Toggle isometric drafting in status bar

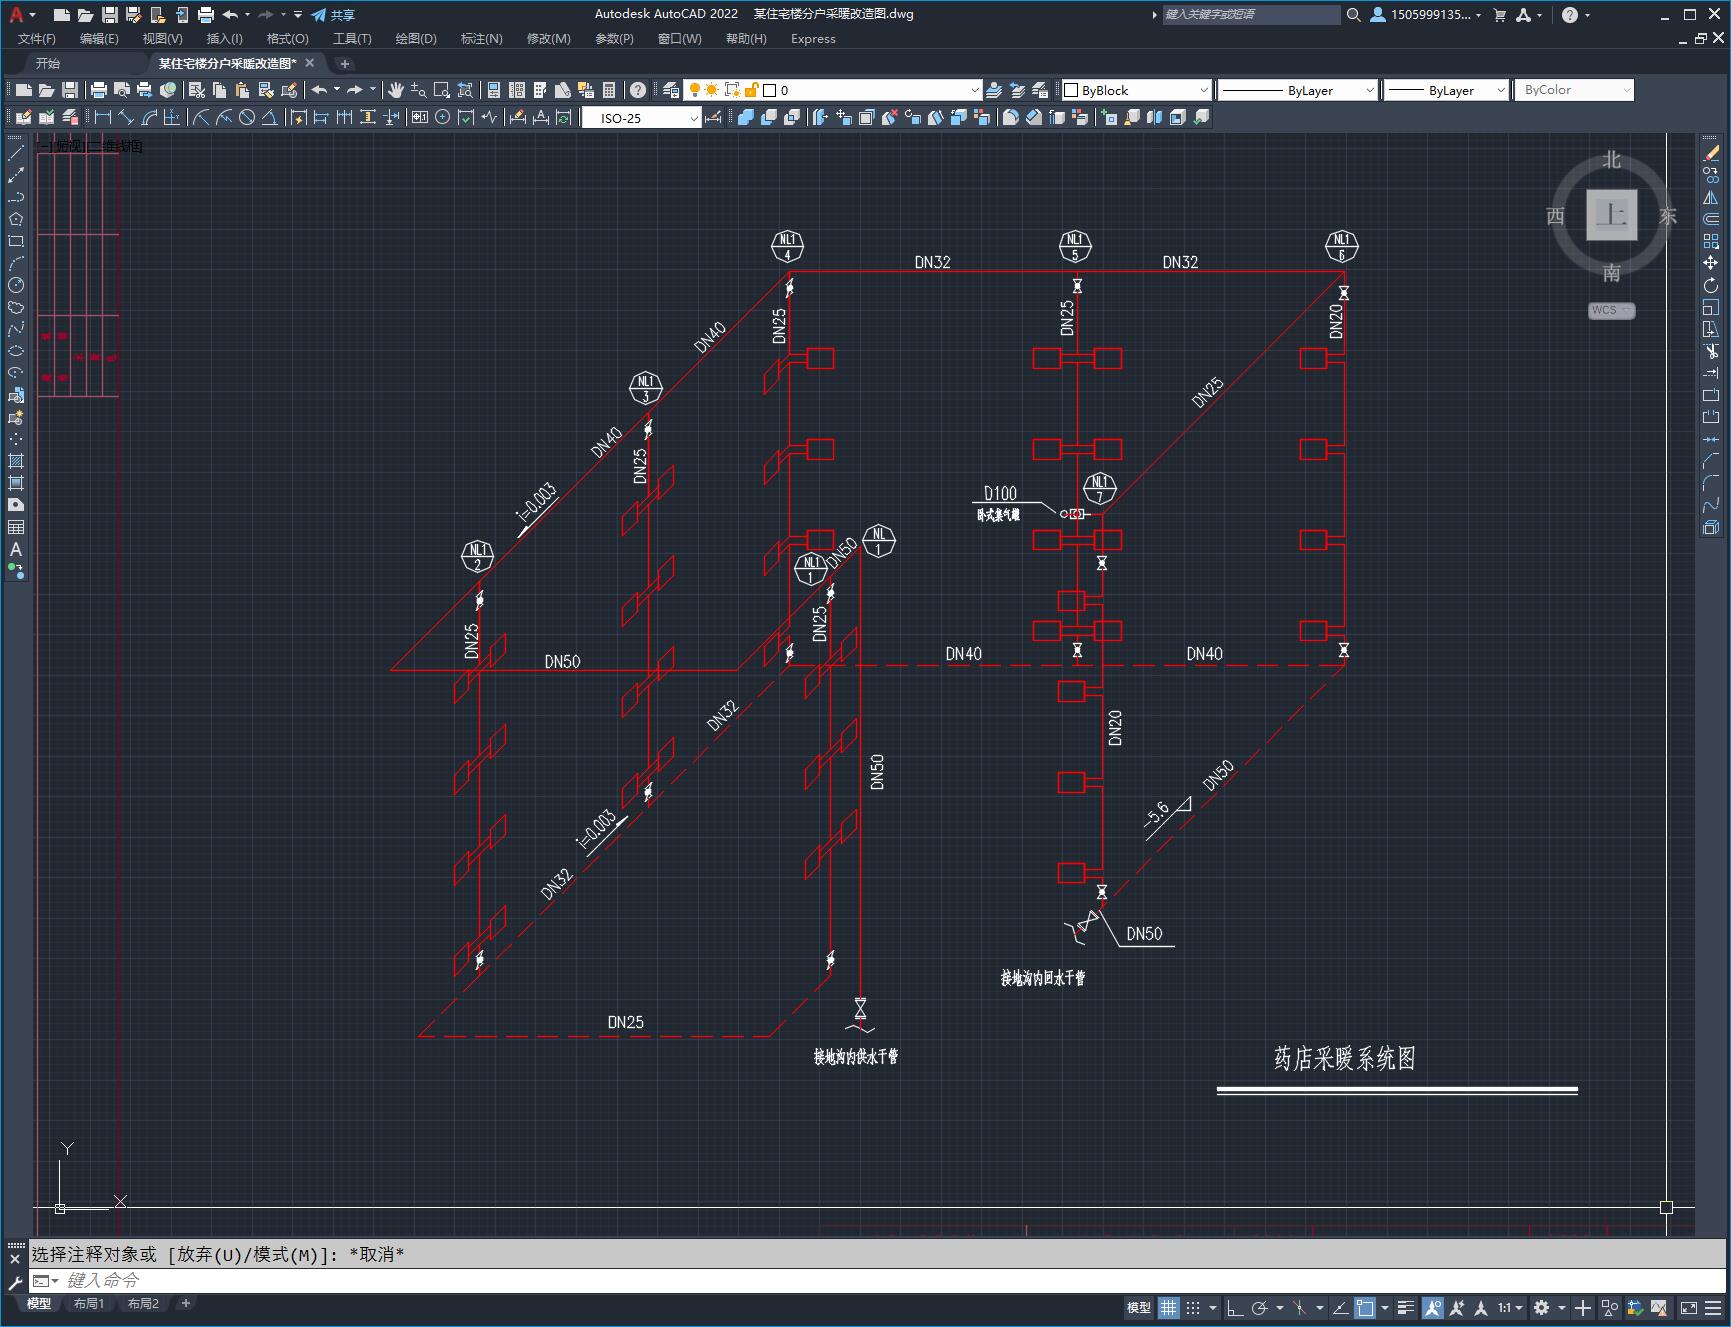click(1300, 1308)
